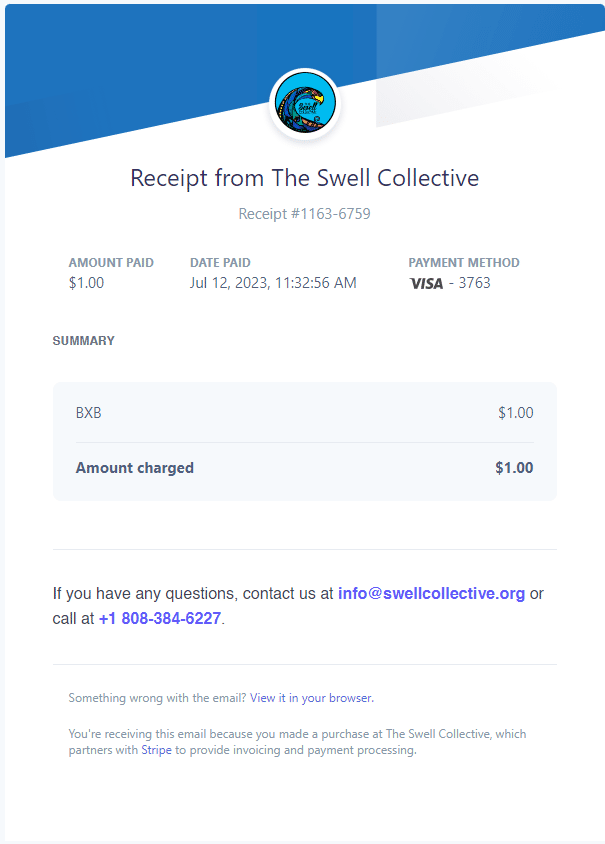605x844 pixels.
Task: Follow the Stripe link in footer
Action: click(156, 750)
